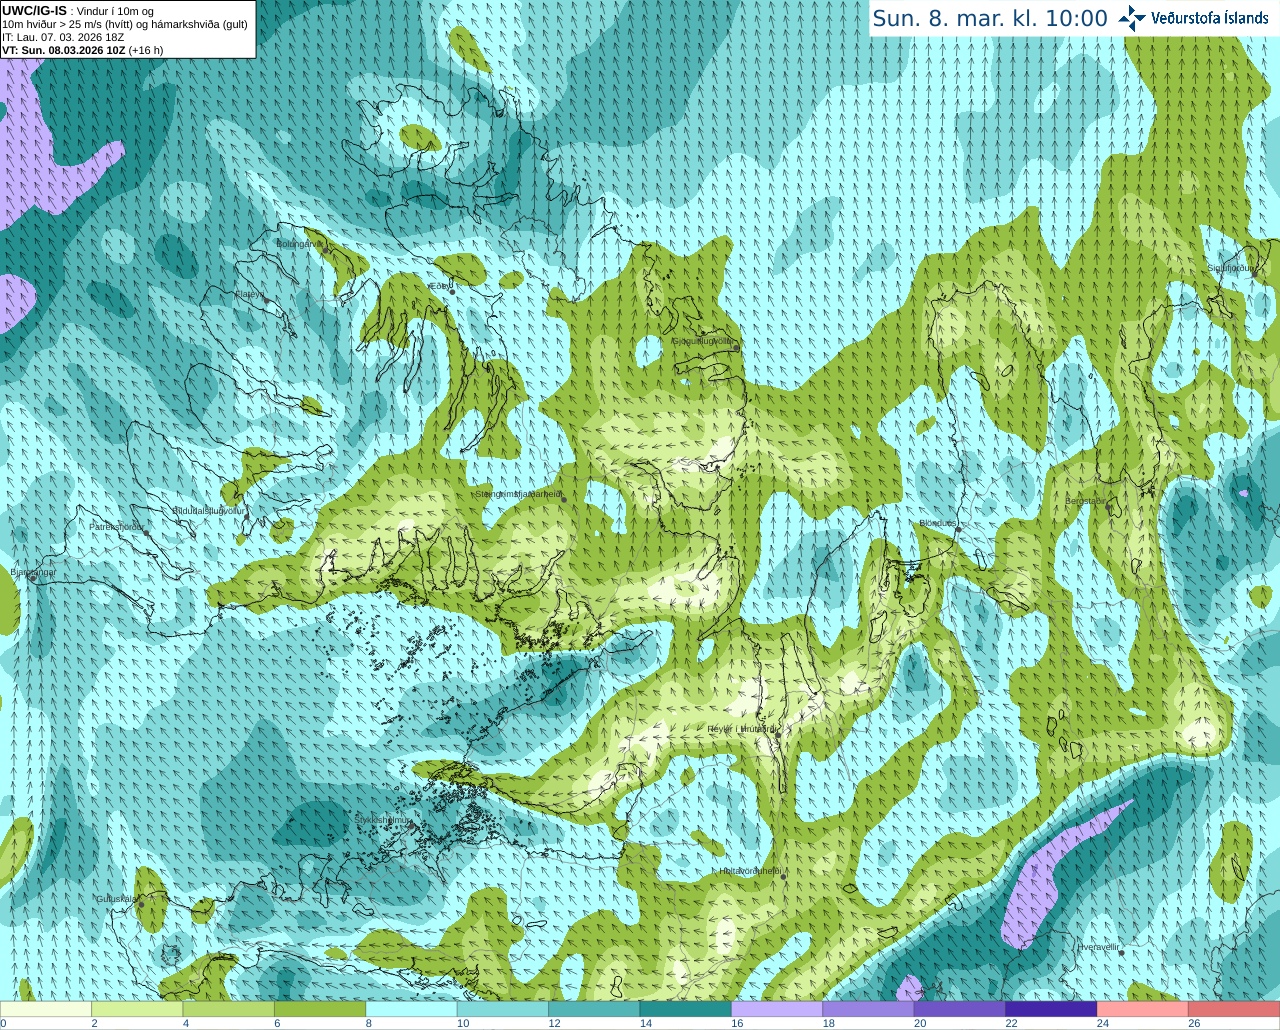Click the Blönduós station label
This screenshot has height=1030, width=1280.
(x=938, y=523)
